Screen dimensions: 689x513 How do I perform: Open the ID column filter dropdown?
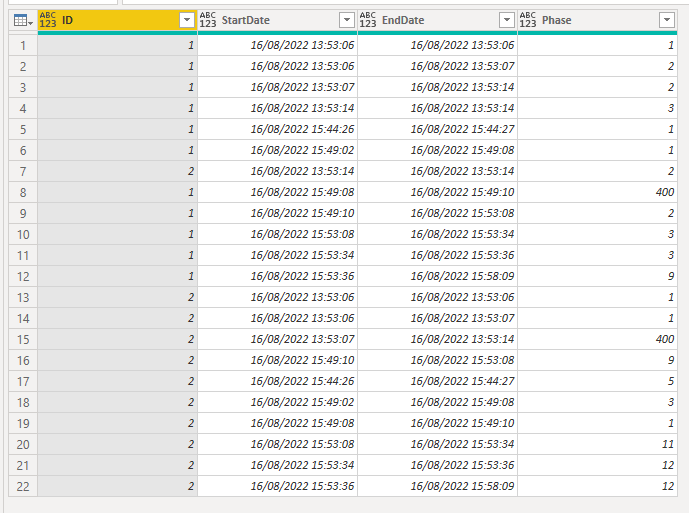coord(187,20)
